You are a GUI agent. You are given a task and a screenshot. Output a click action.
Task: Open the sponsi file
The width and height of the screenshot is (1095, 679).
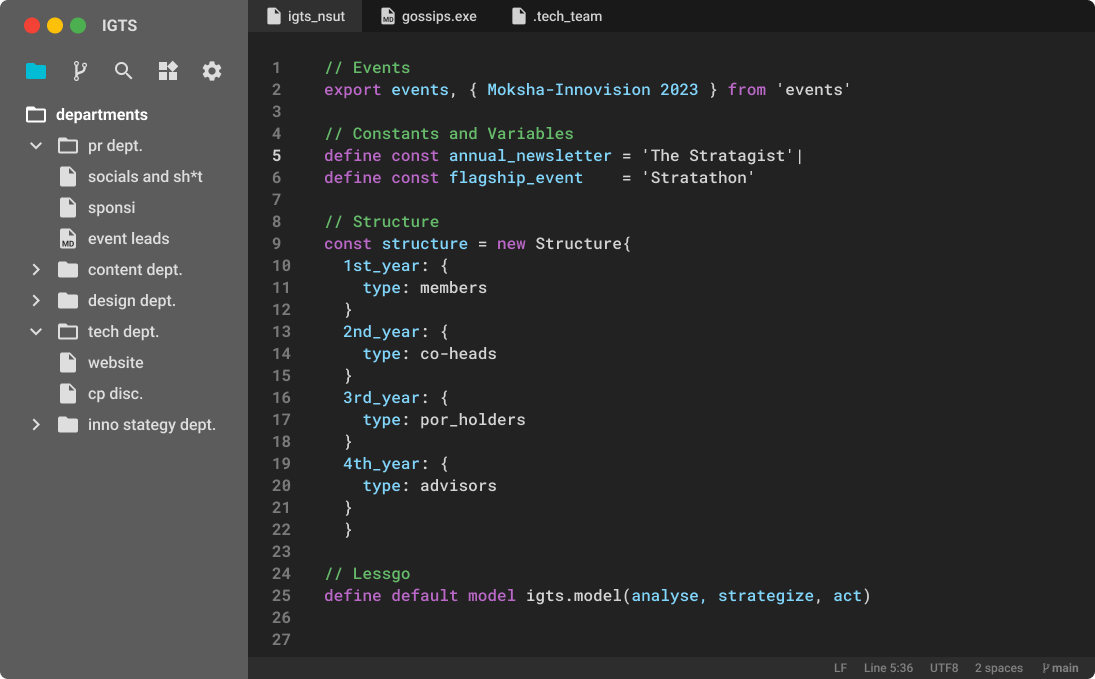[112, 207]
